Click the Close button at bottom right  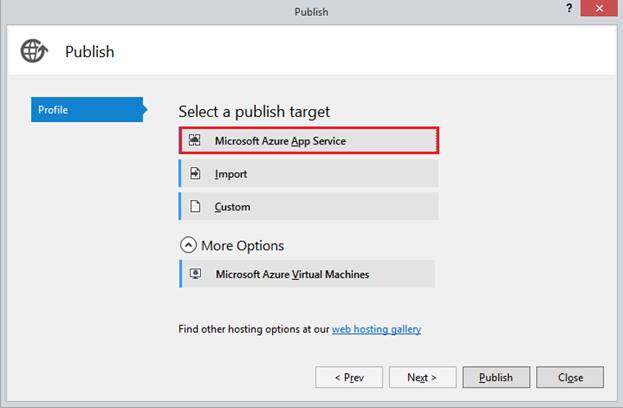coord(570,377)
